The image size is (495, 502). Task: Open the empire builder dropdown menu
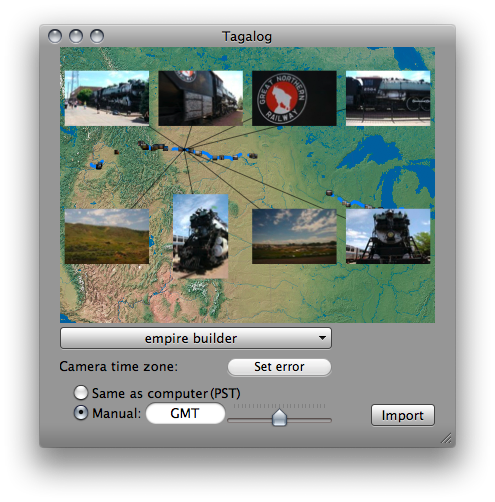click(x=196, y=338)
